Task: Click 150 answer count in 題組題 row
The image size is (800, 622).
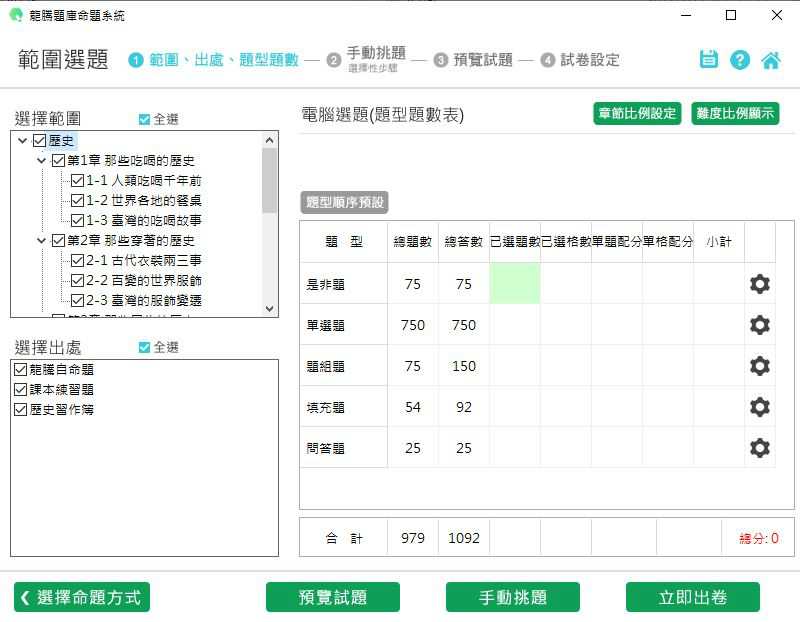Action: point(464,366)
